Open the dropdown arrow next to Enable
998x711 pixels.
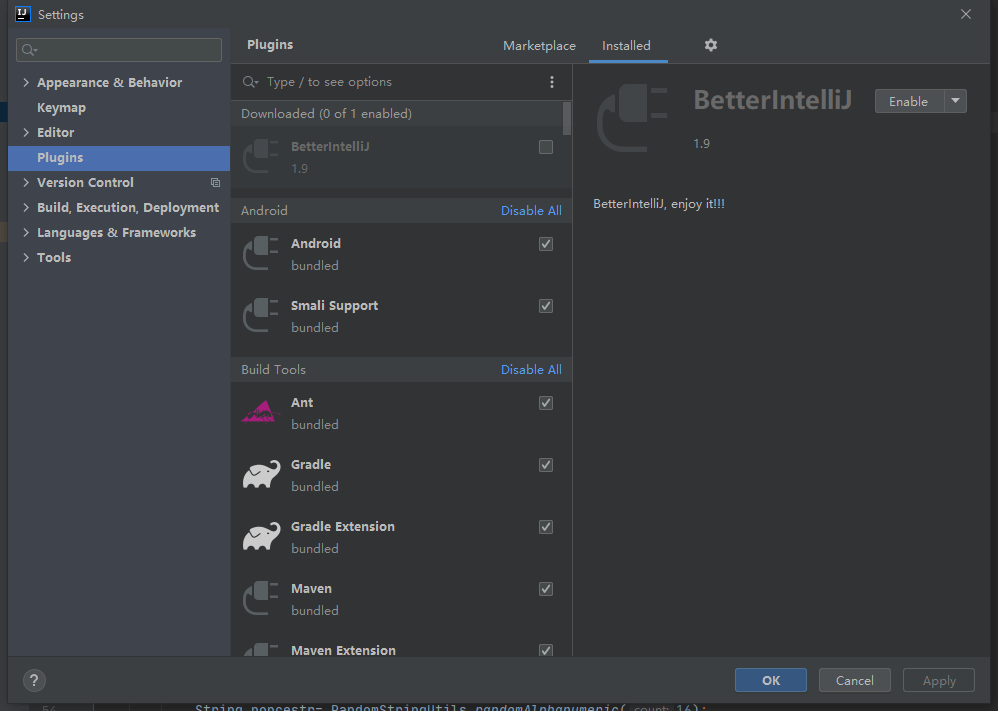[x=955, y=101]
